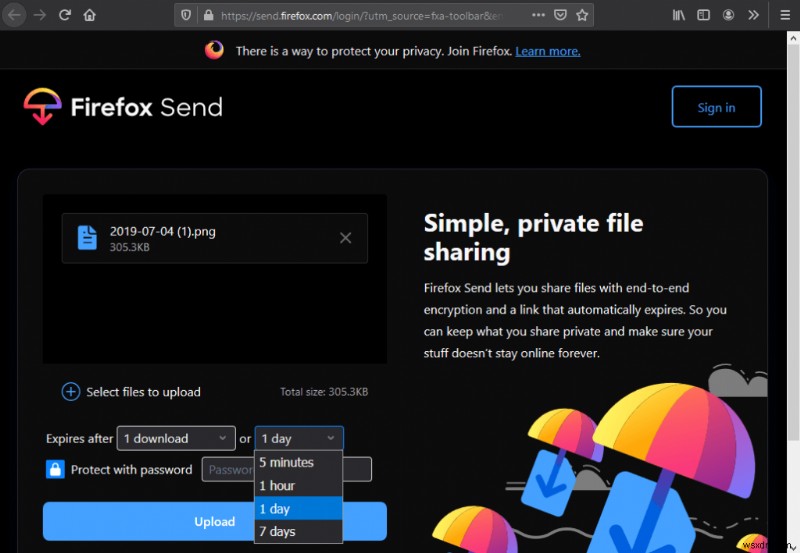Open the browser home page icon
Viewport: 800px width, 553px height.
click(x=89, y=15)
